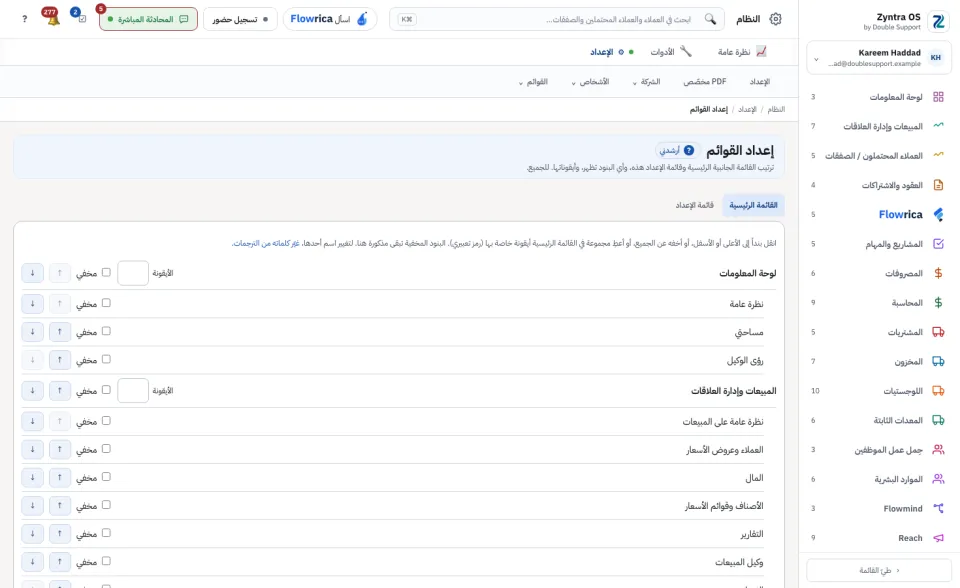Open جمل عمل الموظفين sidebar item
The height and width of the screenshot is (588, 960).
[x=879, y=450]
